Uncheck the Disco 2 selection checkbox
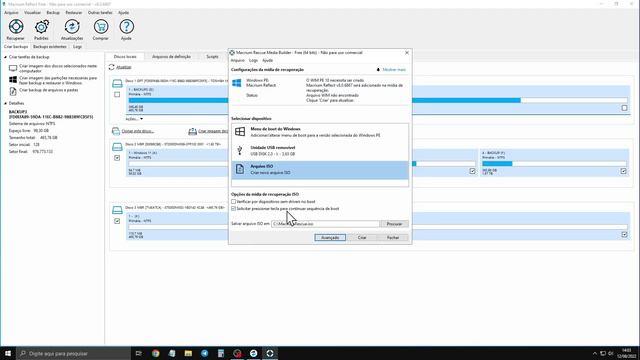 coord(117,158)
